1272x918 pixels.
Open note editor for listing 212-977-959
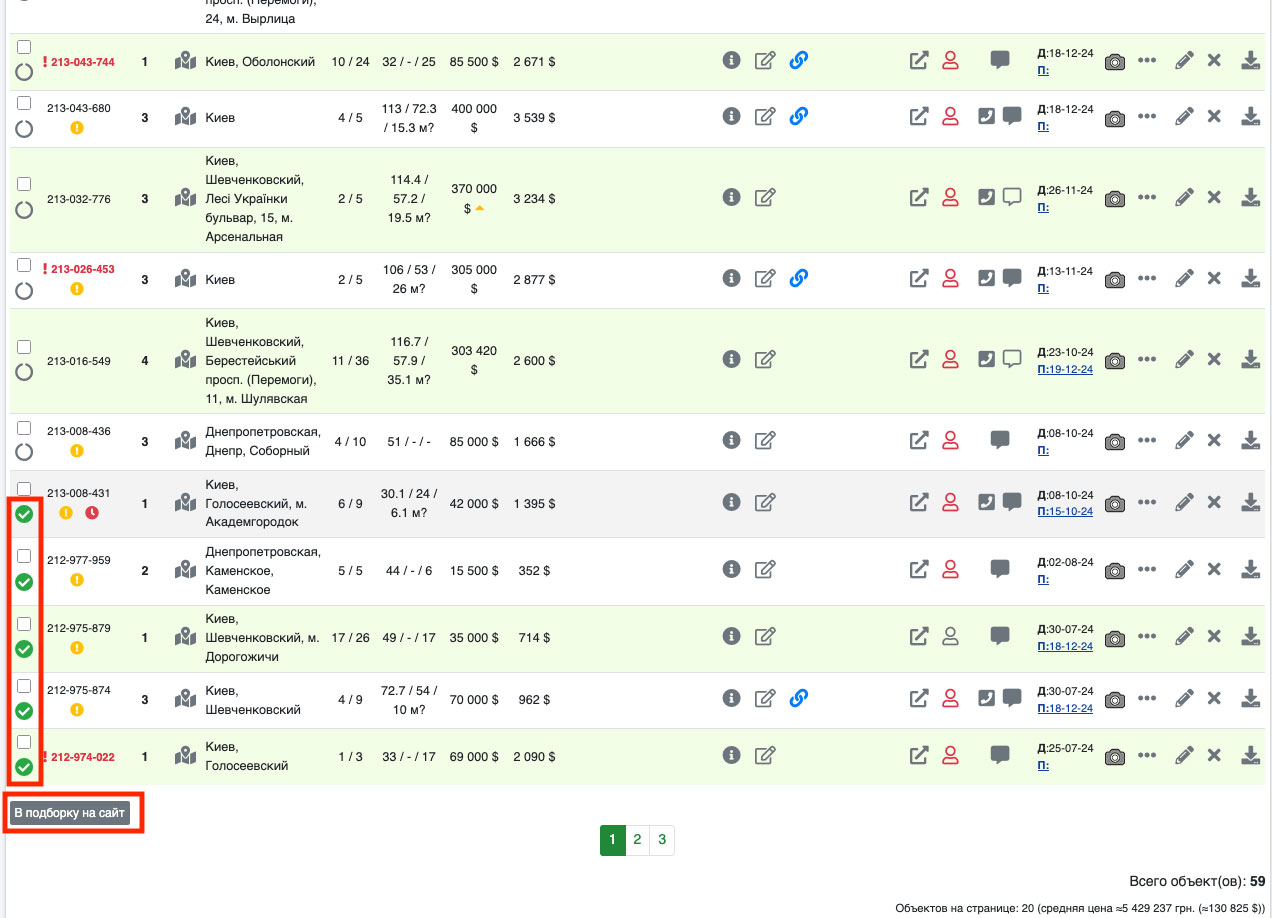tap(765, 570)
